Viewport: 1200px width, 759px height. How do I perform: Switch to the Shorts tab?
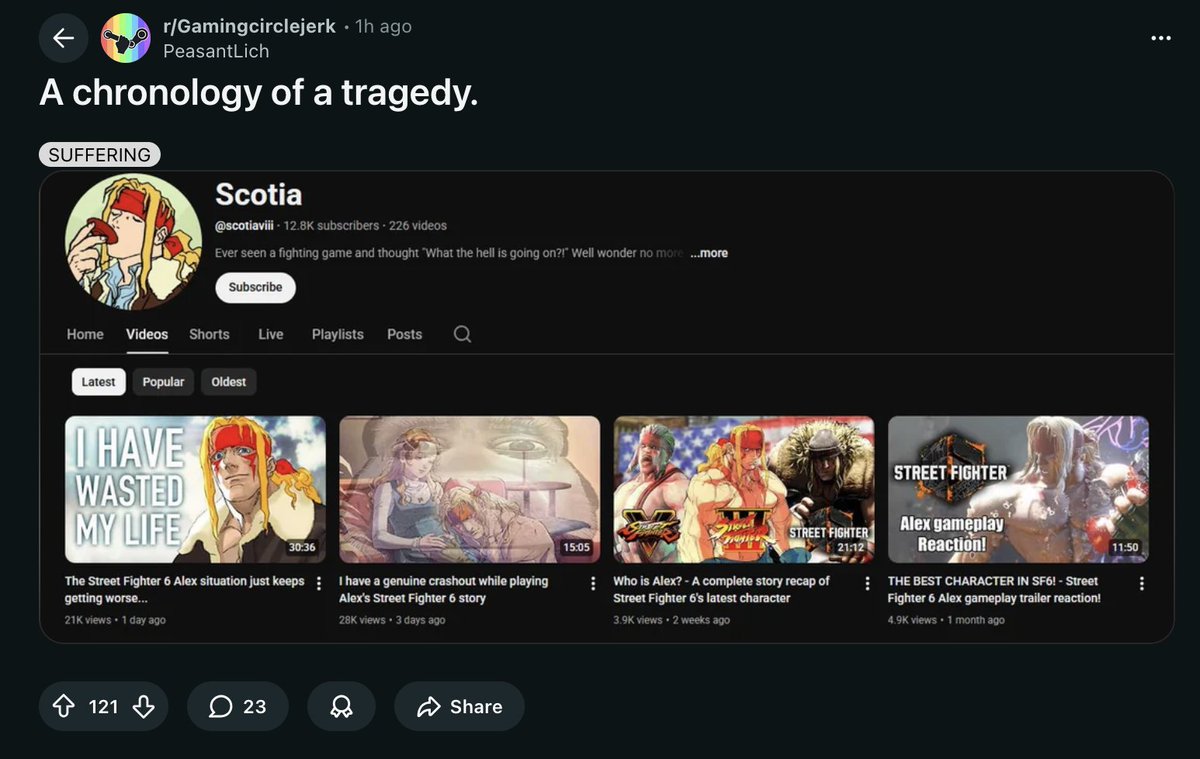coord(209,335)
